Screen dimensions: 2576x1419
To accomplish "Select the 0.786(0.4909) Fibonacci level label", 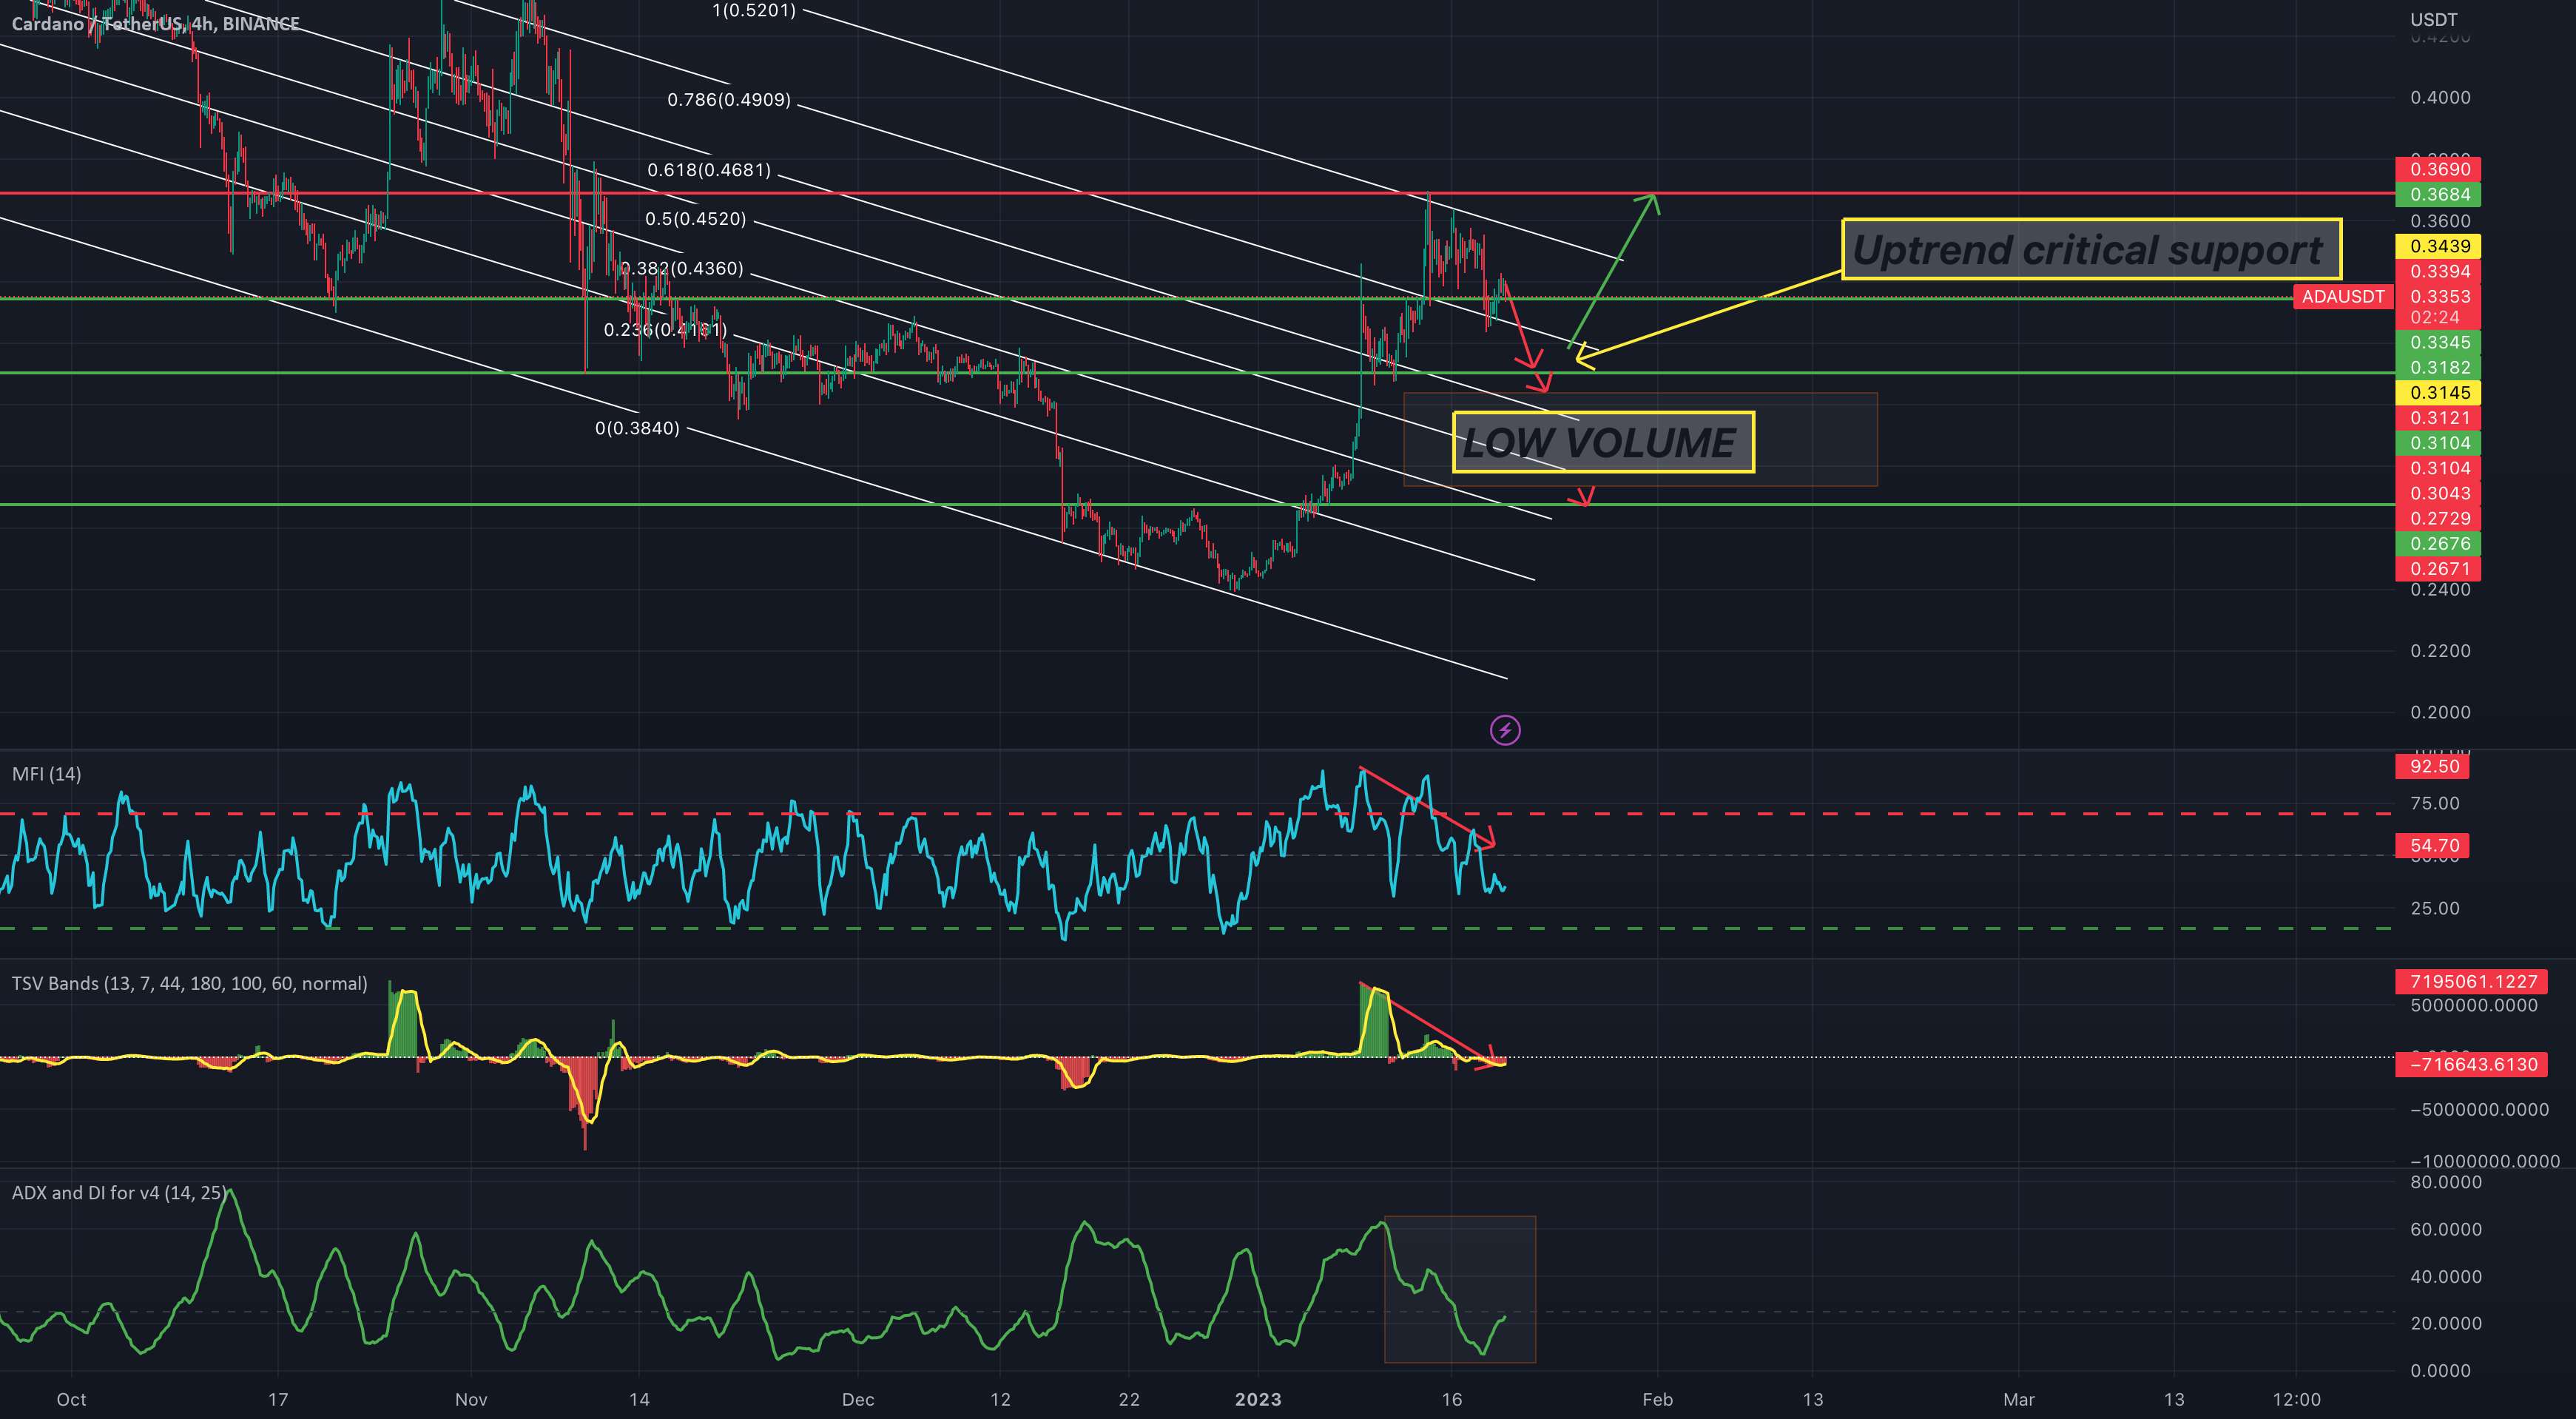I will click(729, 100).
